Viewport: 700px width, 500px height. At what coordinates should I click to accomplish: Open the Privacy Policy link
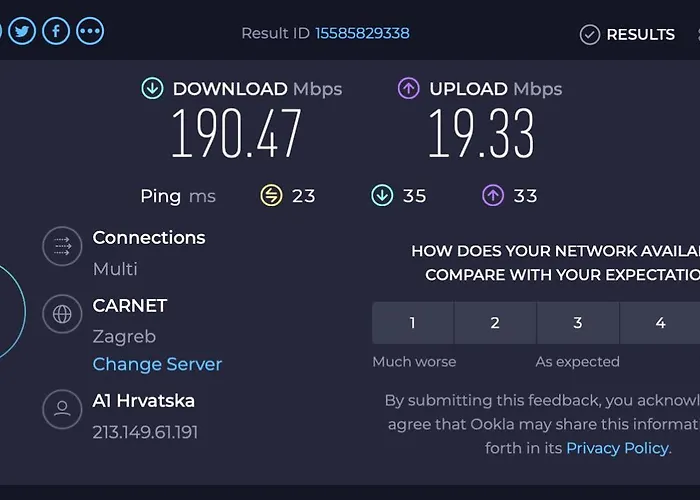[x=617, y=448]
